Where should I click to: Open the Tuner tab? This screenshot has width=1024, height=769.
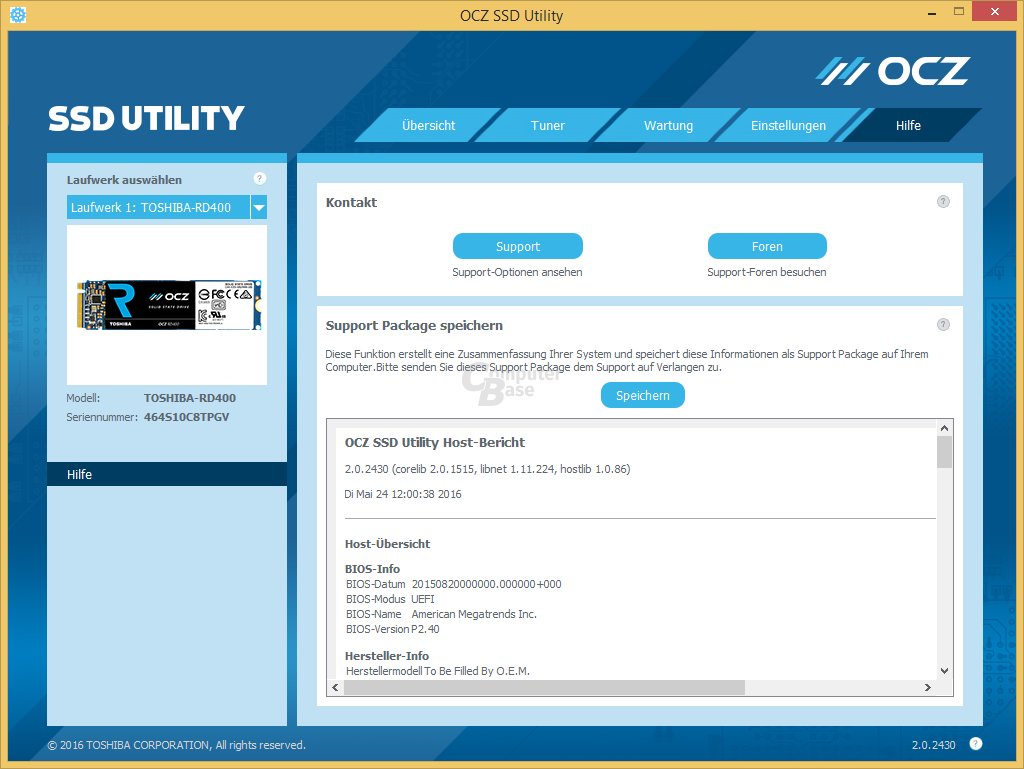pos(547,125)
